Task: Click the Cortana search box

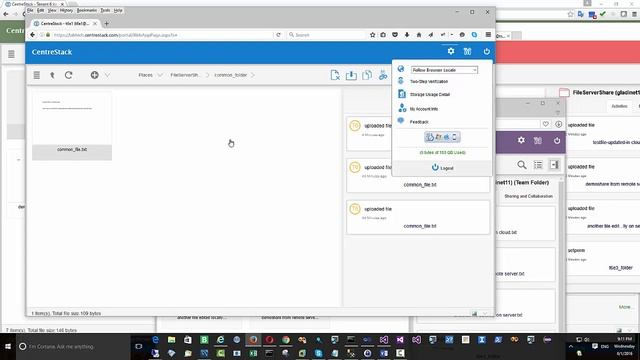Action: (73, 347)
